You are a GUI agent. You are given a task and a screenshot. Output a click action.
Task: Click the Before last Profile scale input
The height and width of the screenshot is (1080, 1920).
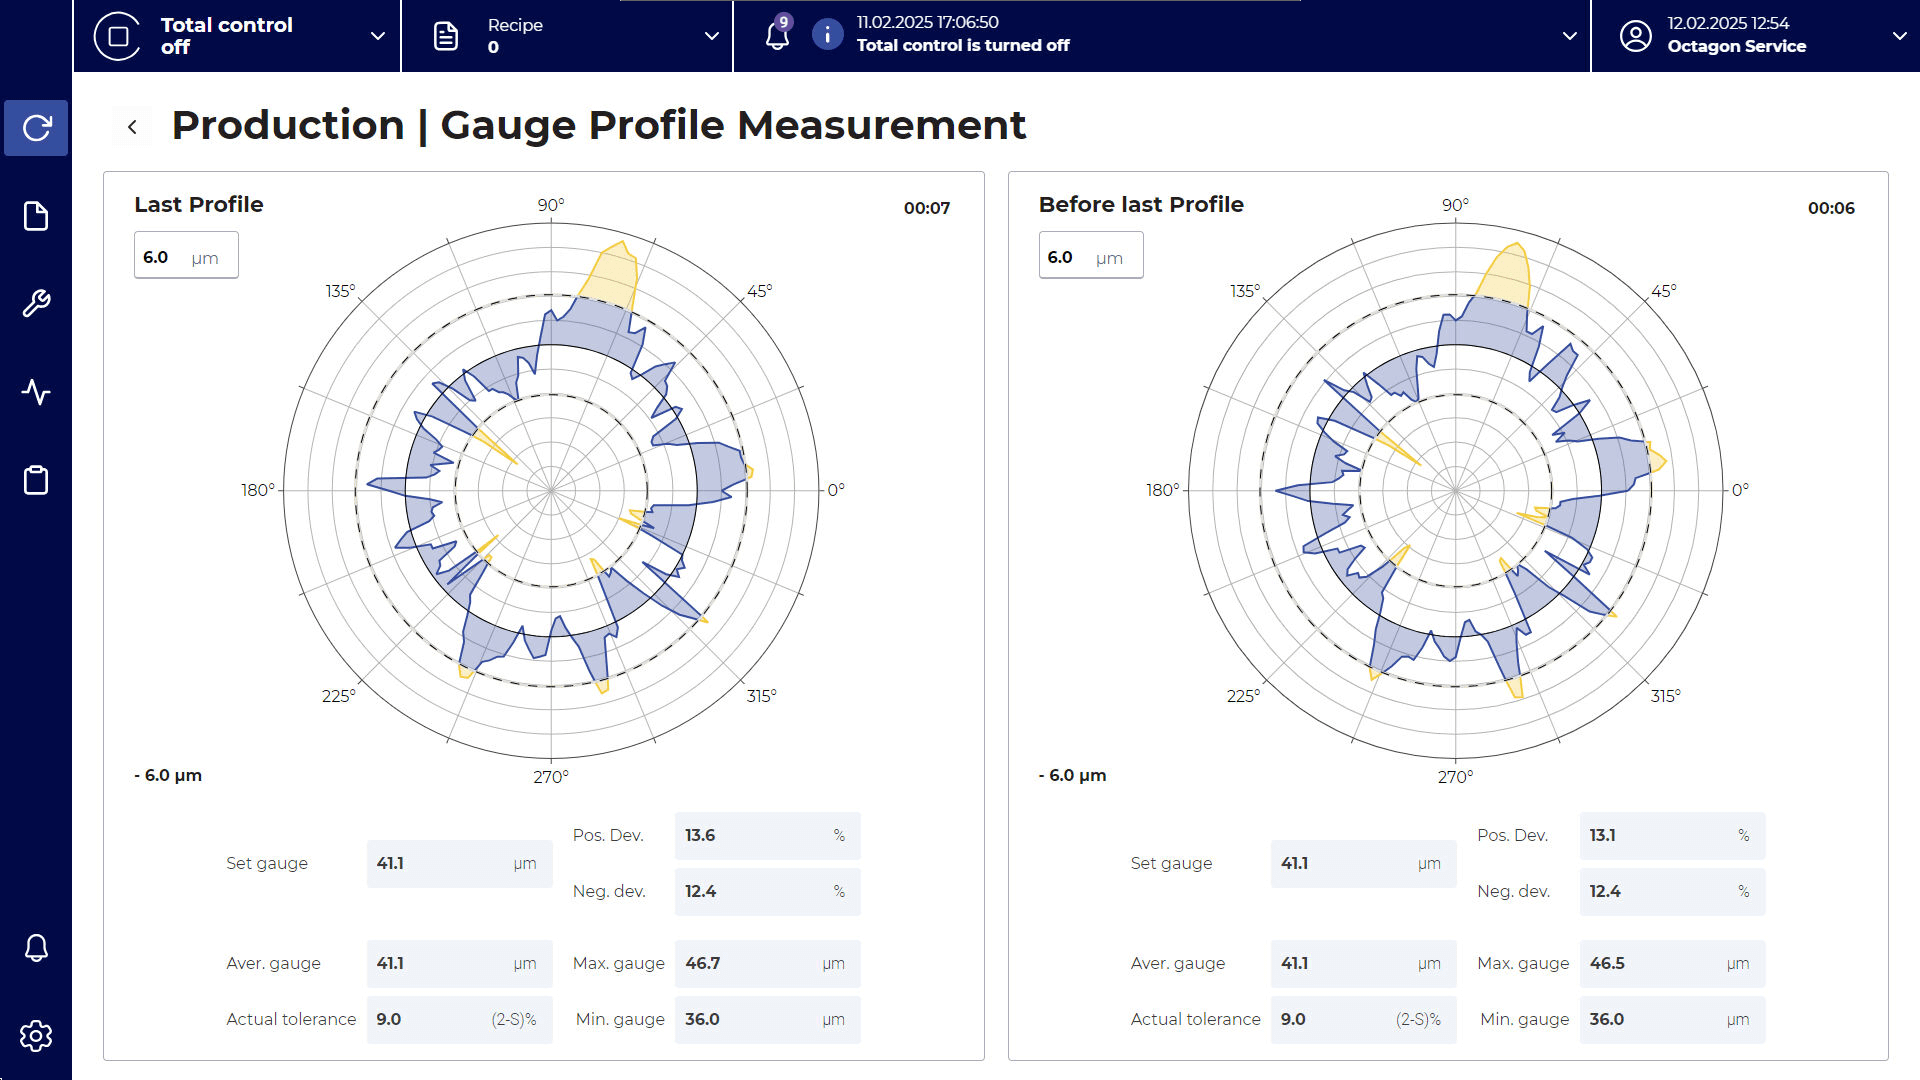1090,257
